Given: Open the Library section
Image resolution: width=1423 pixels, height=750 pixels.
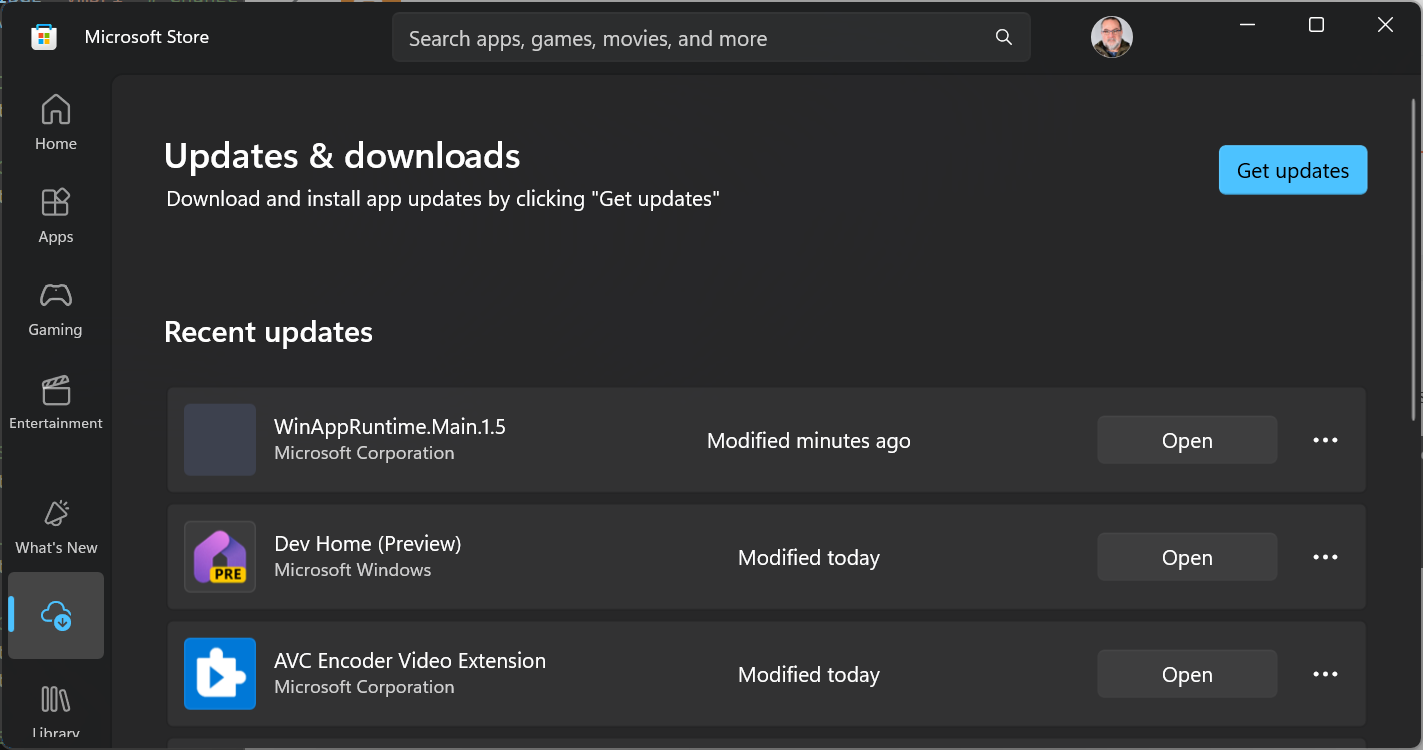Looking at the screenshot, I should [56, 710].
